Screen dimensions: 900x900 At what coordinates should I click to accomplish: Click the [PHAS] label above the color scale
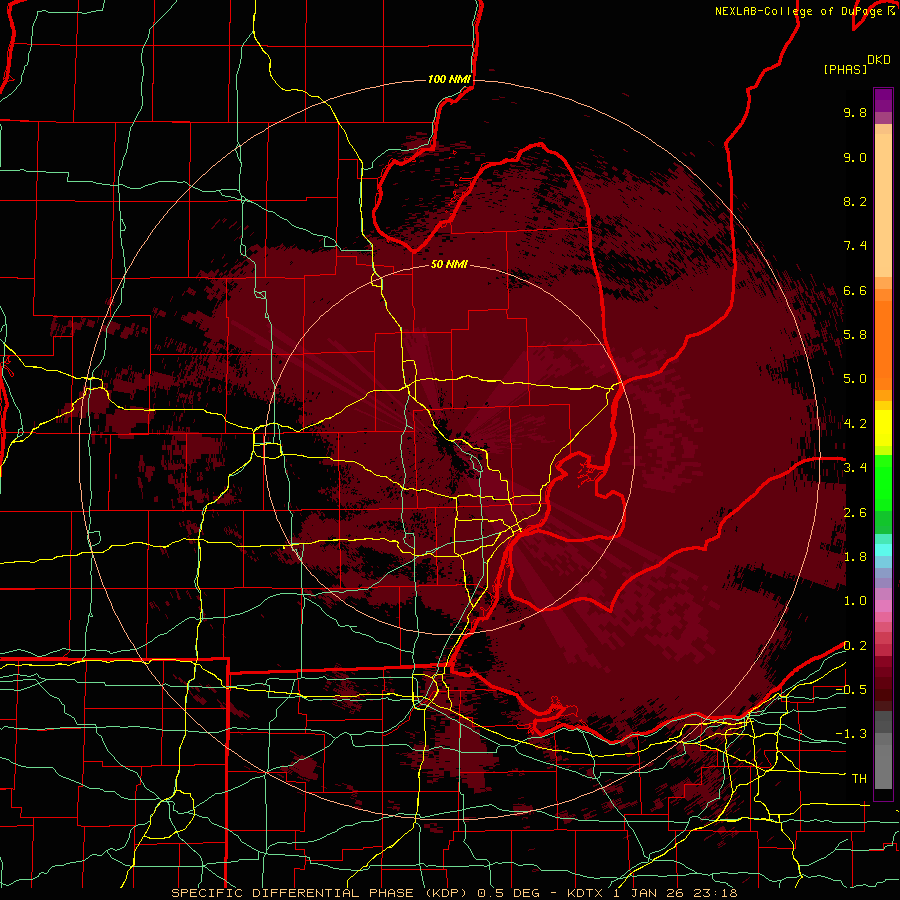tap(845, 70)
